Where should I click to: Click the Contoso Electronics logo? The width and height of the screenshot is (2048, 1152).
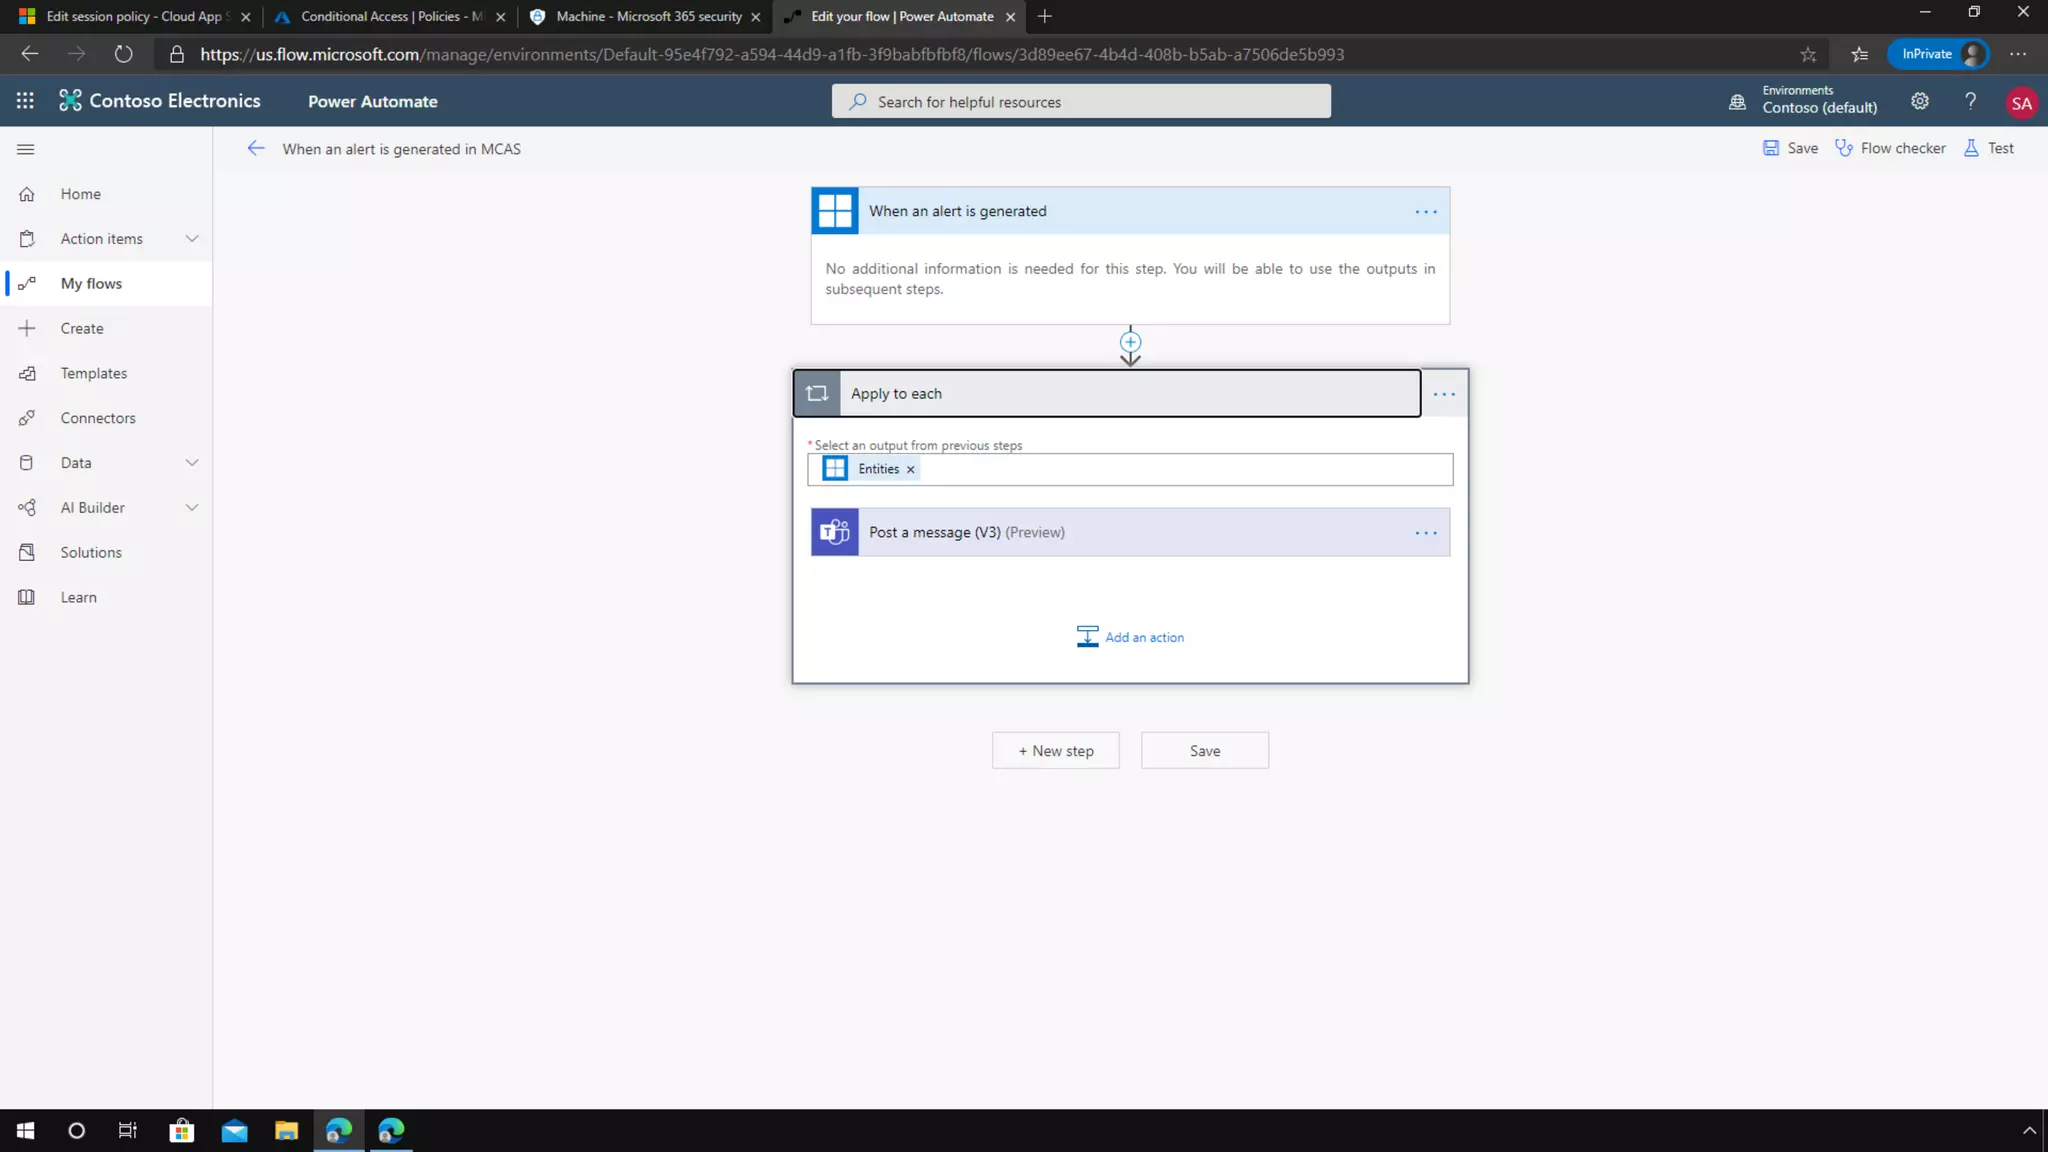160,101
